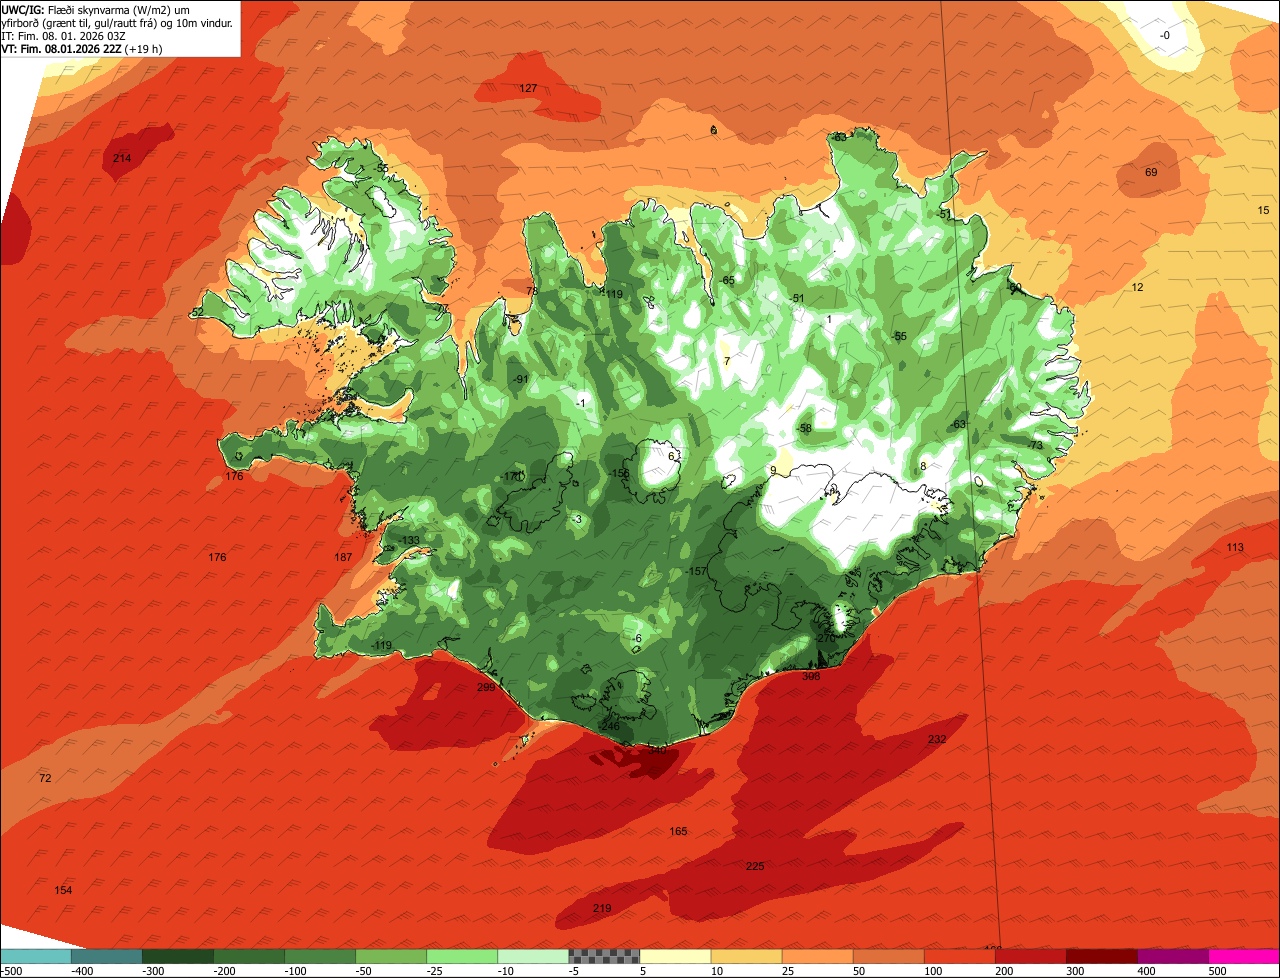Screen dimensions: 1280x978
Task: Click the light teal -500 to -400 legend swatch
Action: 35,956
